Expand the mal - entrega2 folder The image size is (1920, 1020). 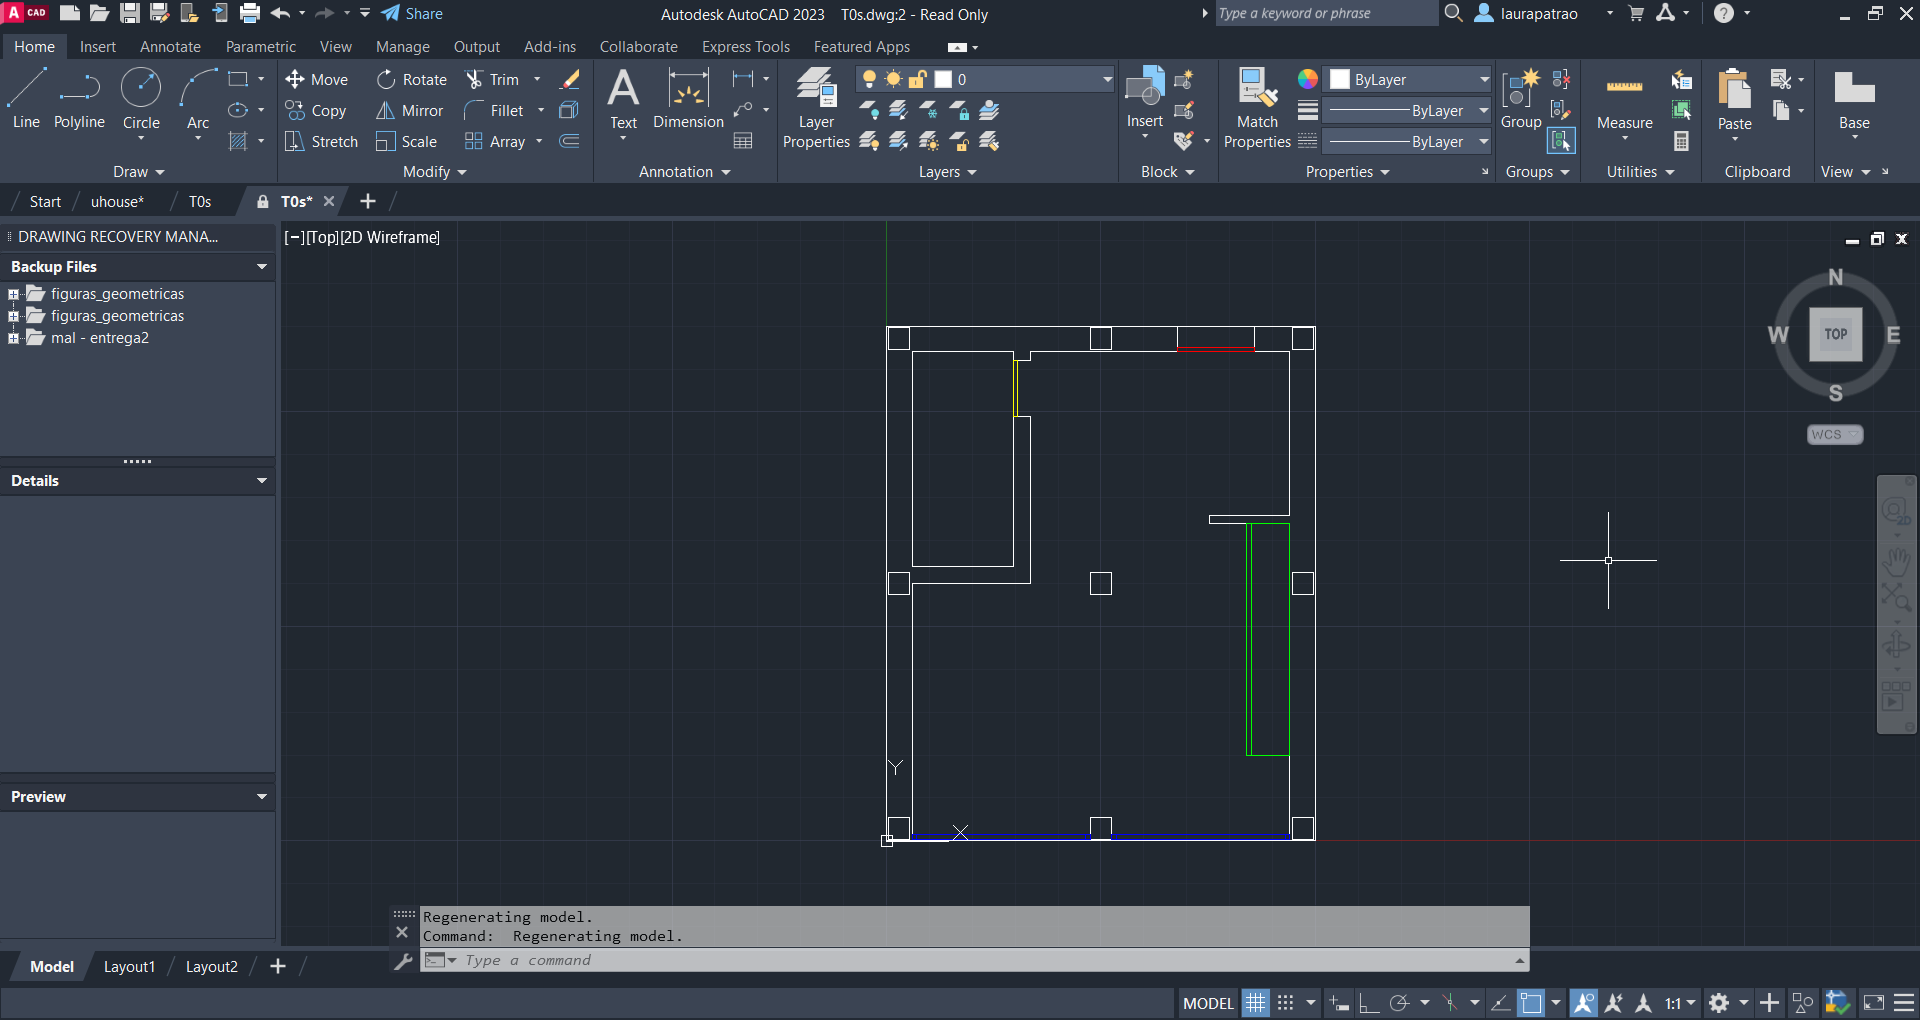click(x=14, y=338)
